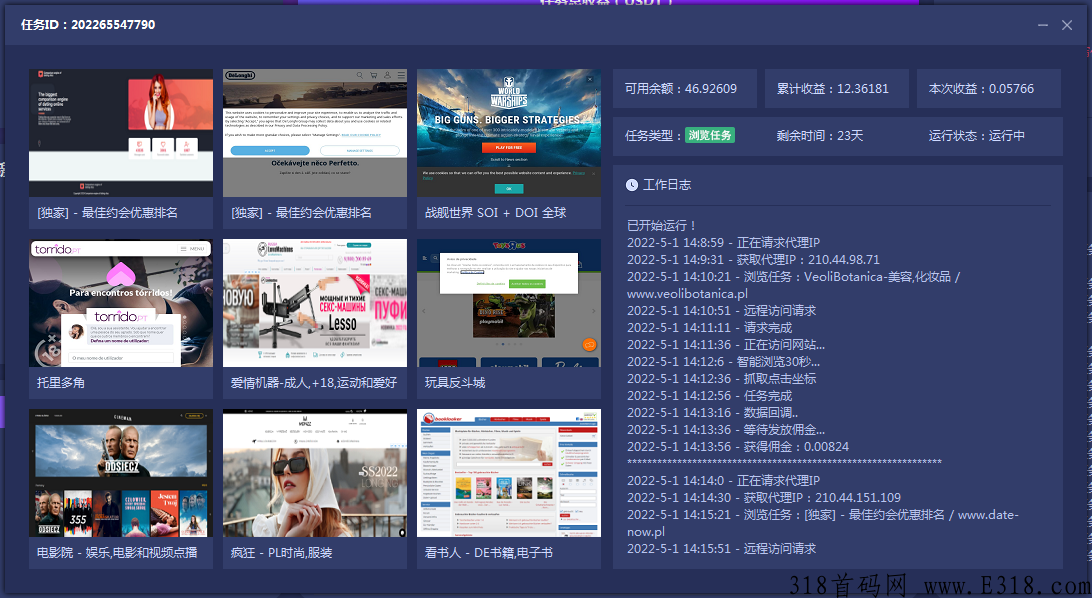The image size is (1092, 598).
Task: Click the 剩余时间：23天 field
Action: click(820, 136)
